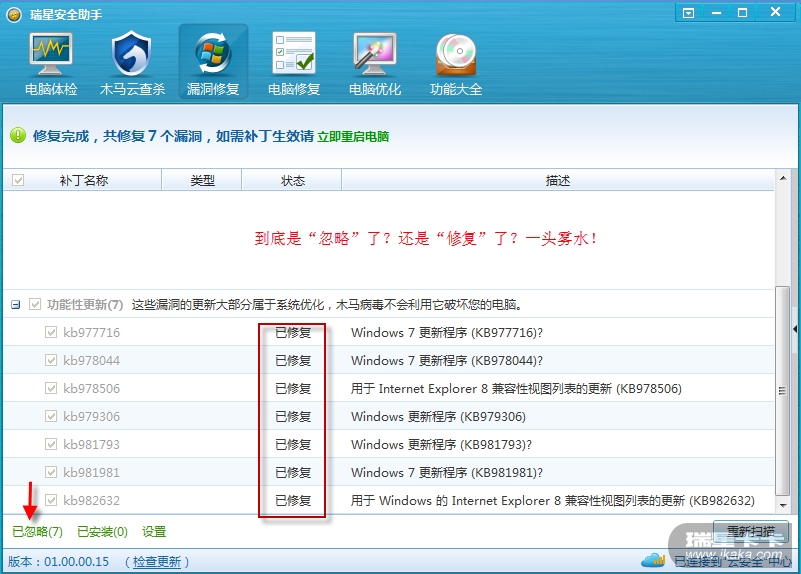Open 木马云查杀 trojan cloud scan
The height and width of the screenshot is (574, 801).
[x=132, y=64]
